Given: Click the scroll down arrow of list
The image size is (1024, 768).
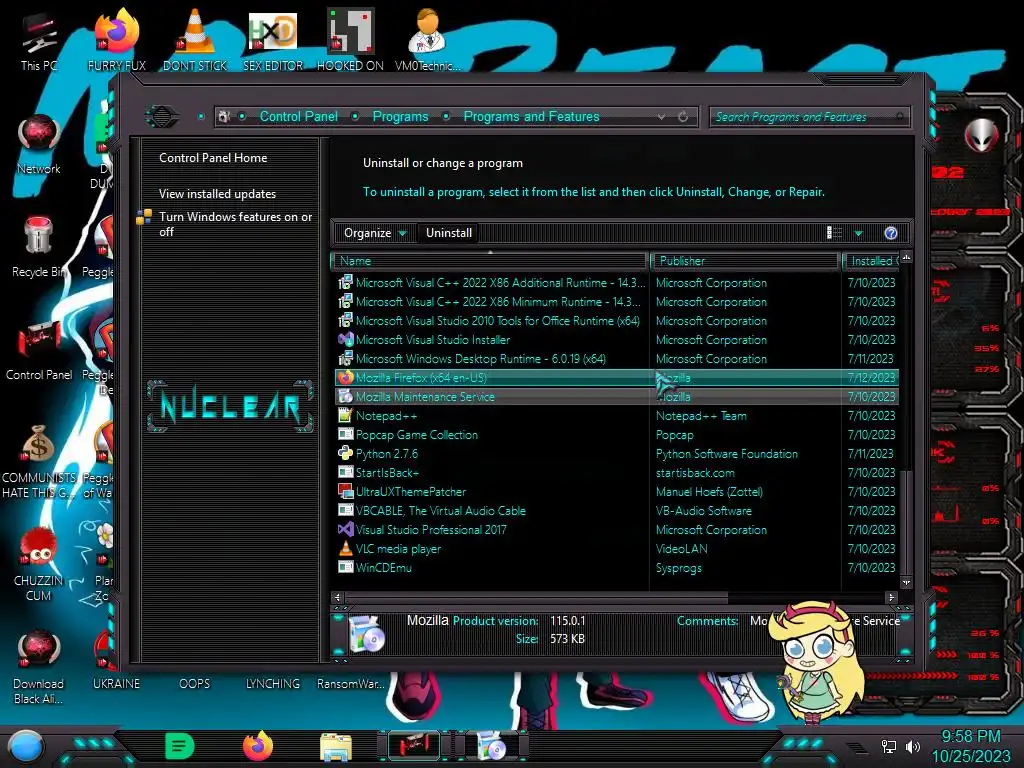Looking at the screenshot, I should [906, 582].
